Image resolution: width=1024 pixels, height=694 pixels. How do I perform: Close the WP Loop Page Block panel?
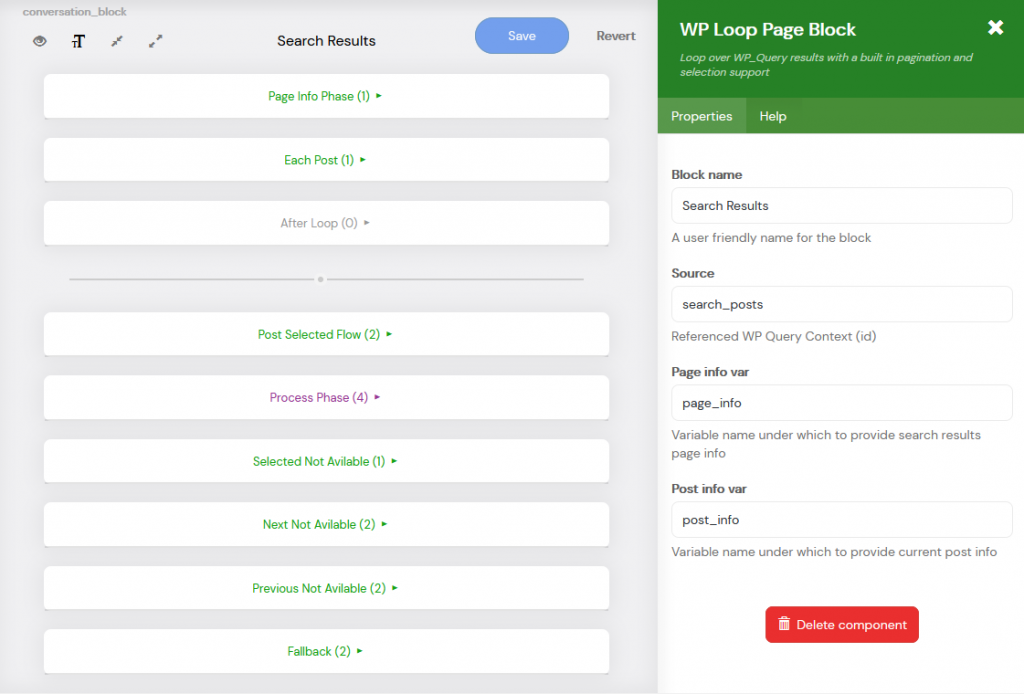995,27
